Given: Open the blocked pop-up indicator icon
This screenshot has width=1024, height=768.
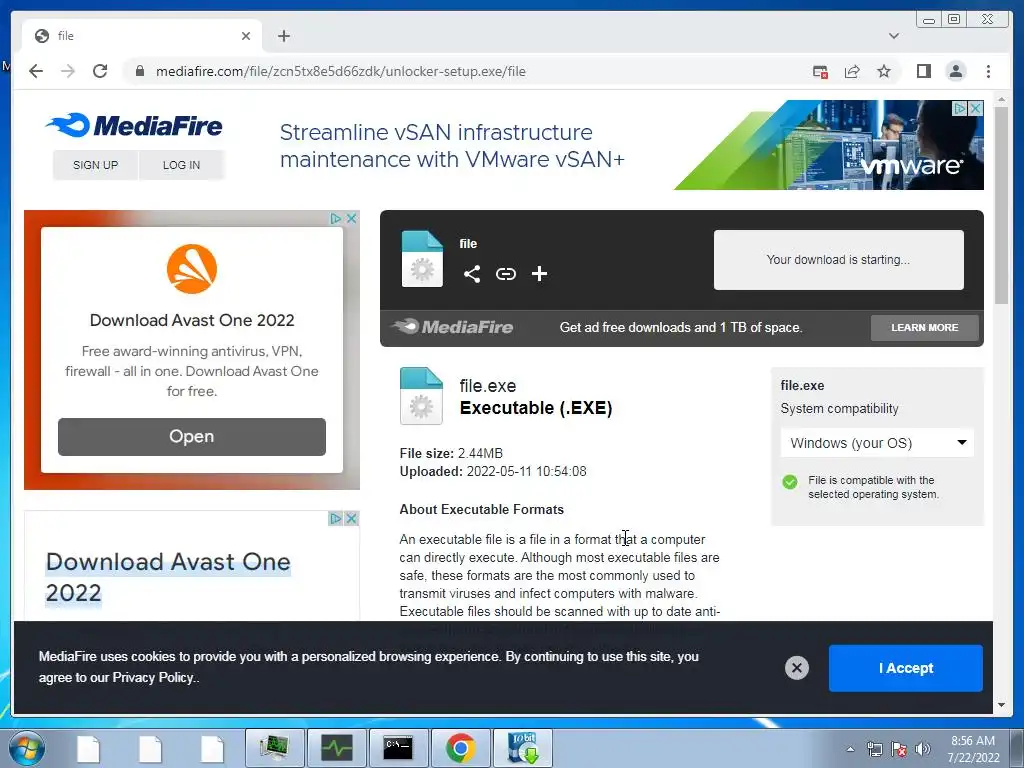Looking at the screenshot, I should 820,72.
